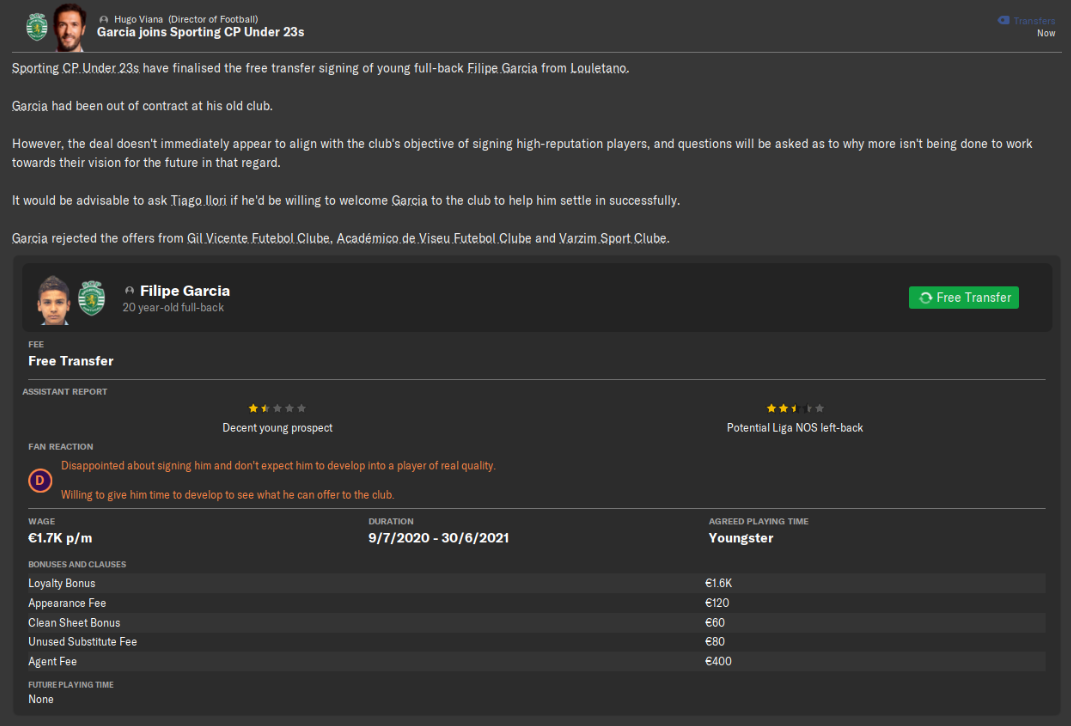Viewport: 1071px width, 726px height.
Task: Click the Transfers tag icon in the header
Action: (x=1003, y=20)
